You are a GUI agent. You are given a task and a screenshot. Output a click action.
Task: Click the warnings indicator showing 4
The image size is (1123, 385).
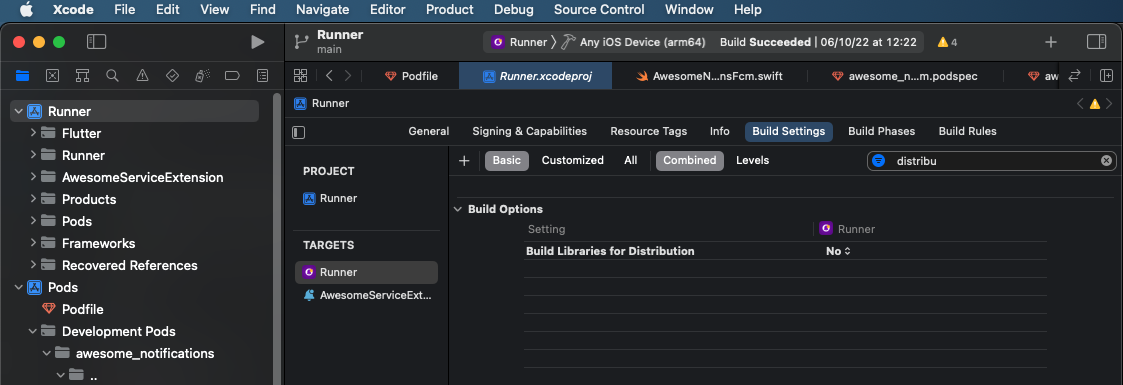tap(948, 42)
